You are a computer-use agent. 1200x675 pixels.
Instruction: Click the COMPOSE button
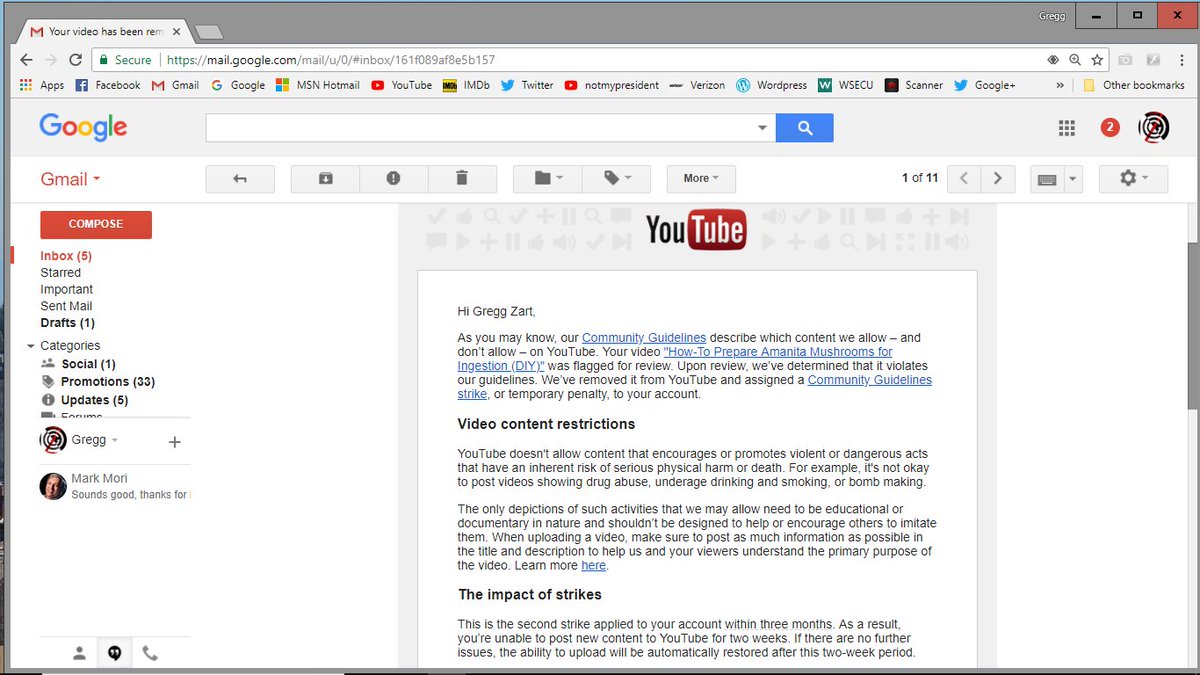(x=96, y=224)
